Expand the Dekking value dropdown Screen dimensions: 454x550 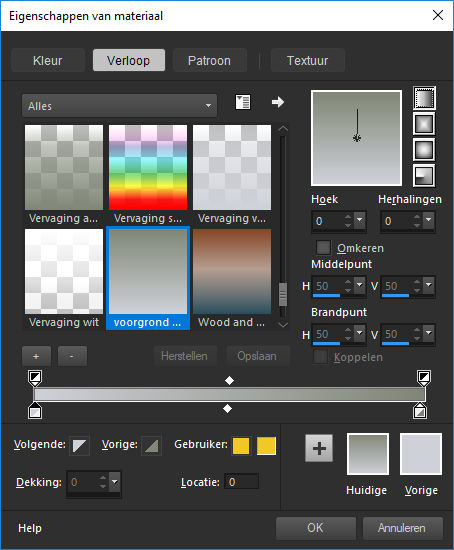pyautogui.click(x=115, y=482)
